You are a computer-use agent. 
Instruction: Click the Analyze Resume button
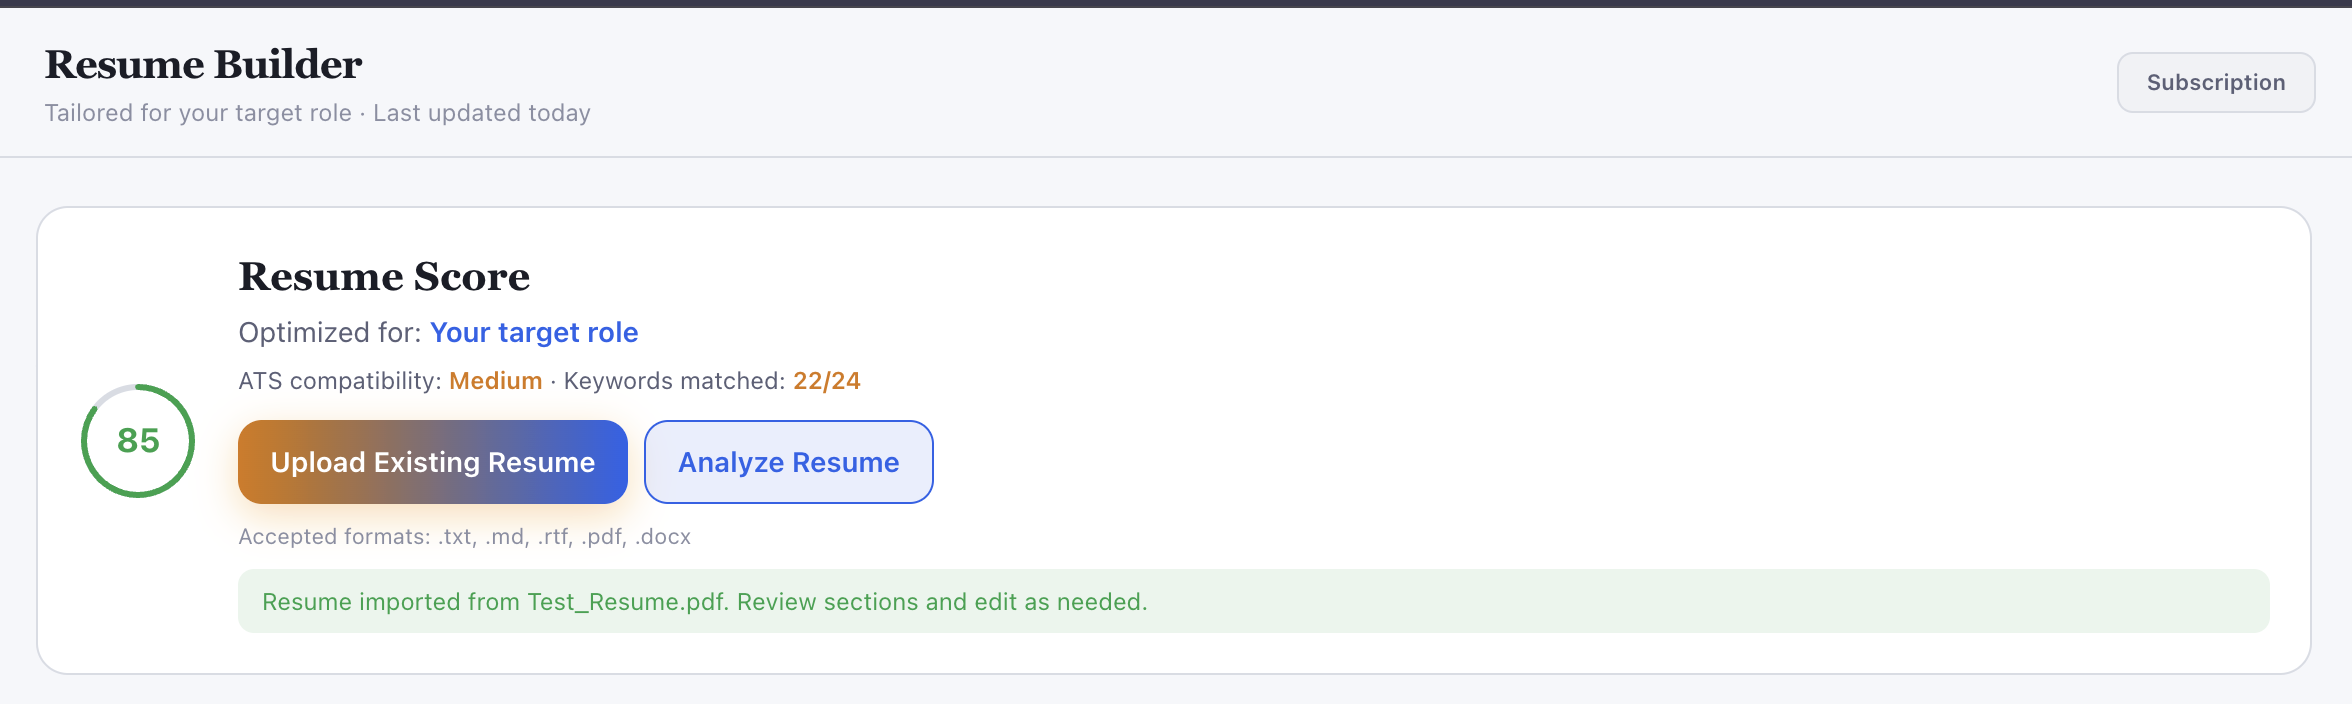[x=788, y=461]
